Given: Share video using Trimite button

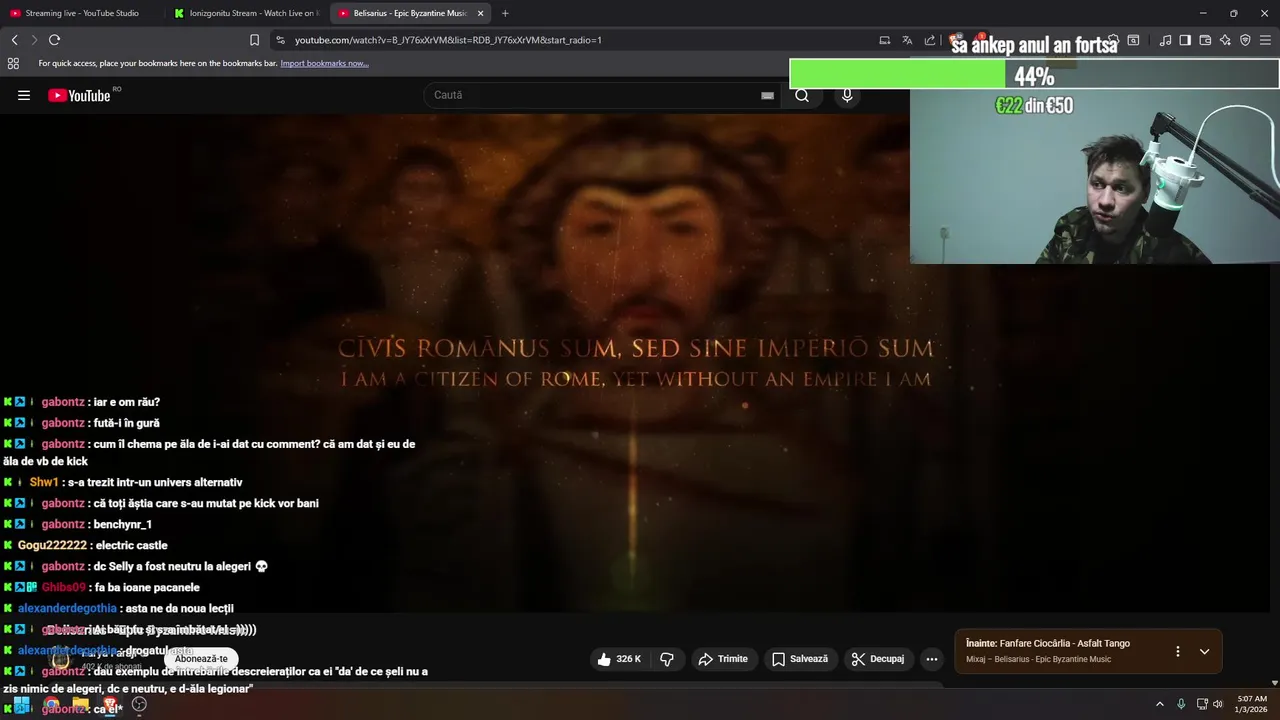Looking at the screenshot, I should point(723,659).
